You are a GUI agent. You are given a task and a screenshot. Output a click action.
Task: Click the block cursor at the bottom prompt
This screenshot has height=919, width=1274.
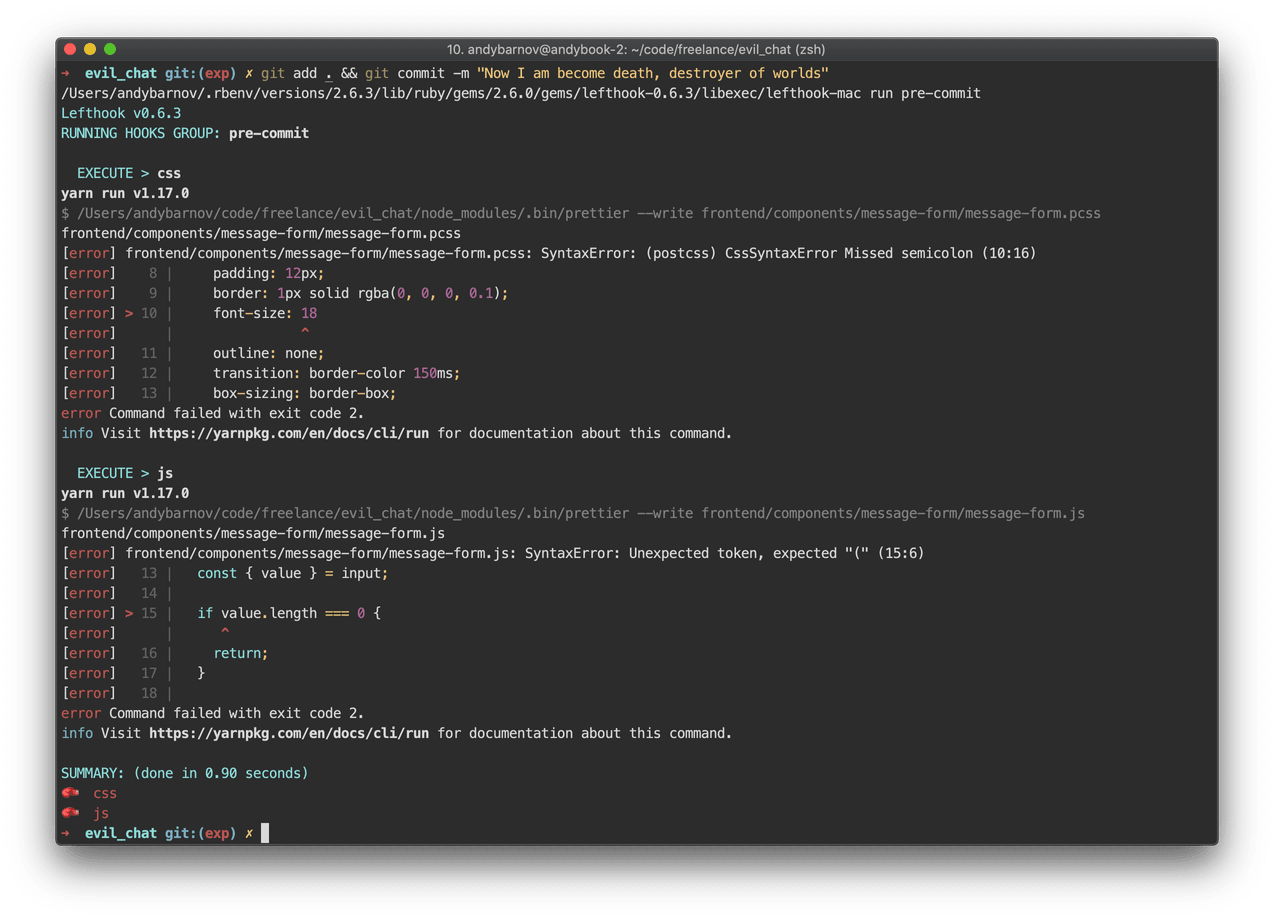click(265, 832)
